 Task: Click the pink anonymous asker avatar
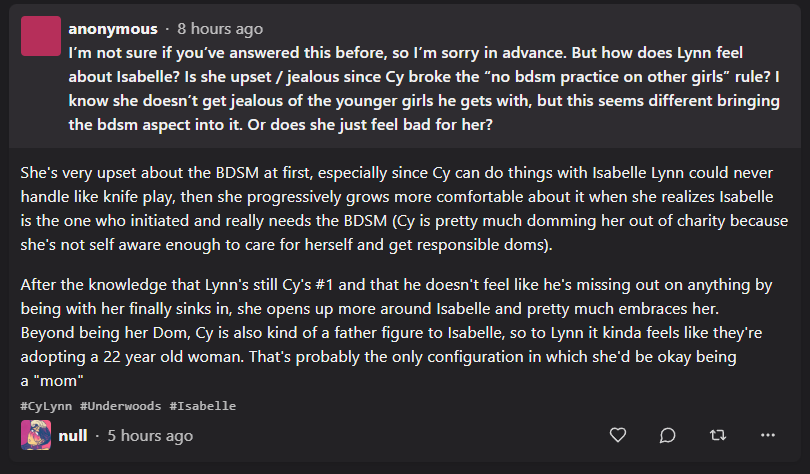point(41,36)
